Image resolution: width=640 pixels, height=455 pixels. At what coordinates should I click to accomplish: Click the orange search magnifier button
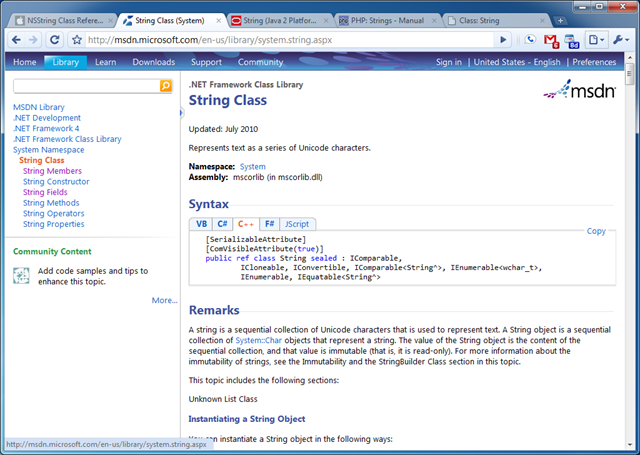(x=166, y=86)
